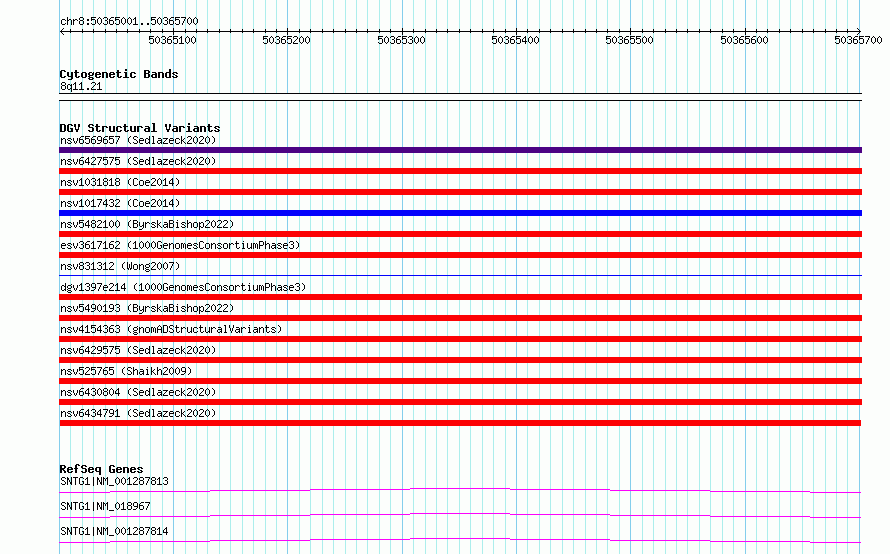890x554 pixels.
Task: Open esv3617162 (1000GenomesConsortiumPhase3) label
Action: [x=180, y=245]
